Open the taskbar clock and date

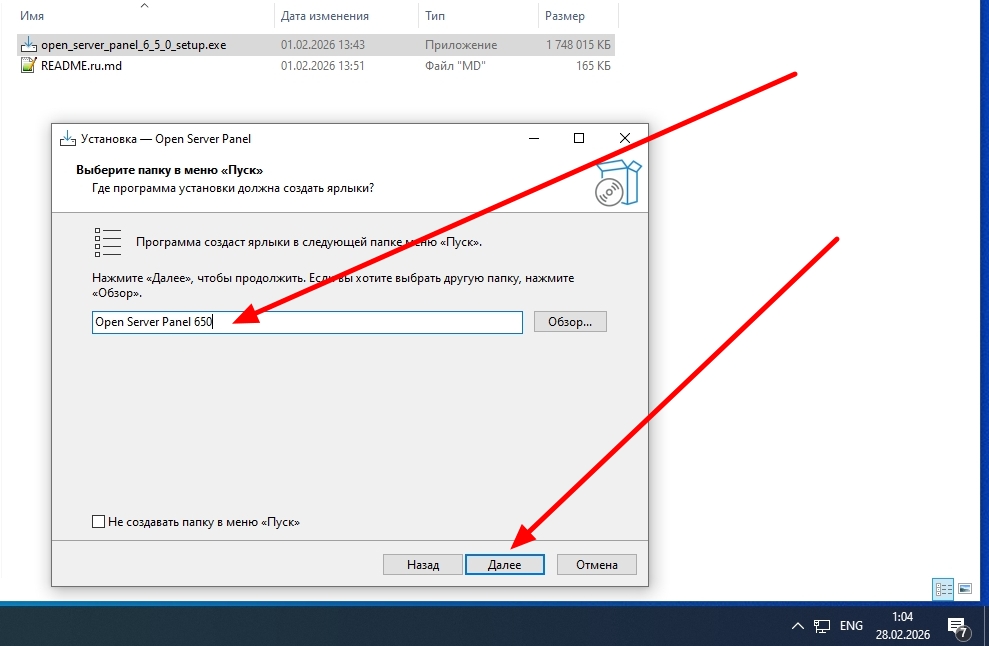pyautogui.click(x=903, y=625)
